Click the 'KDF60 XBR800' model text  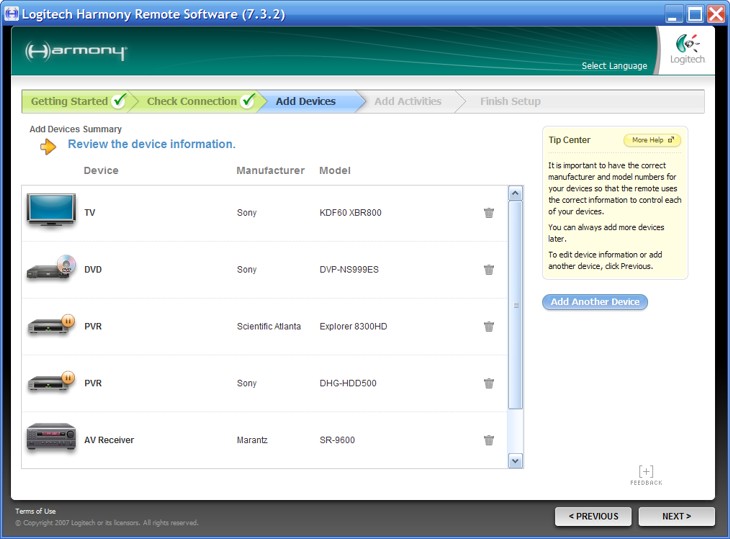pyautogui.click(x=350, y=213)
